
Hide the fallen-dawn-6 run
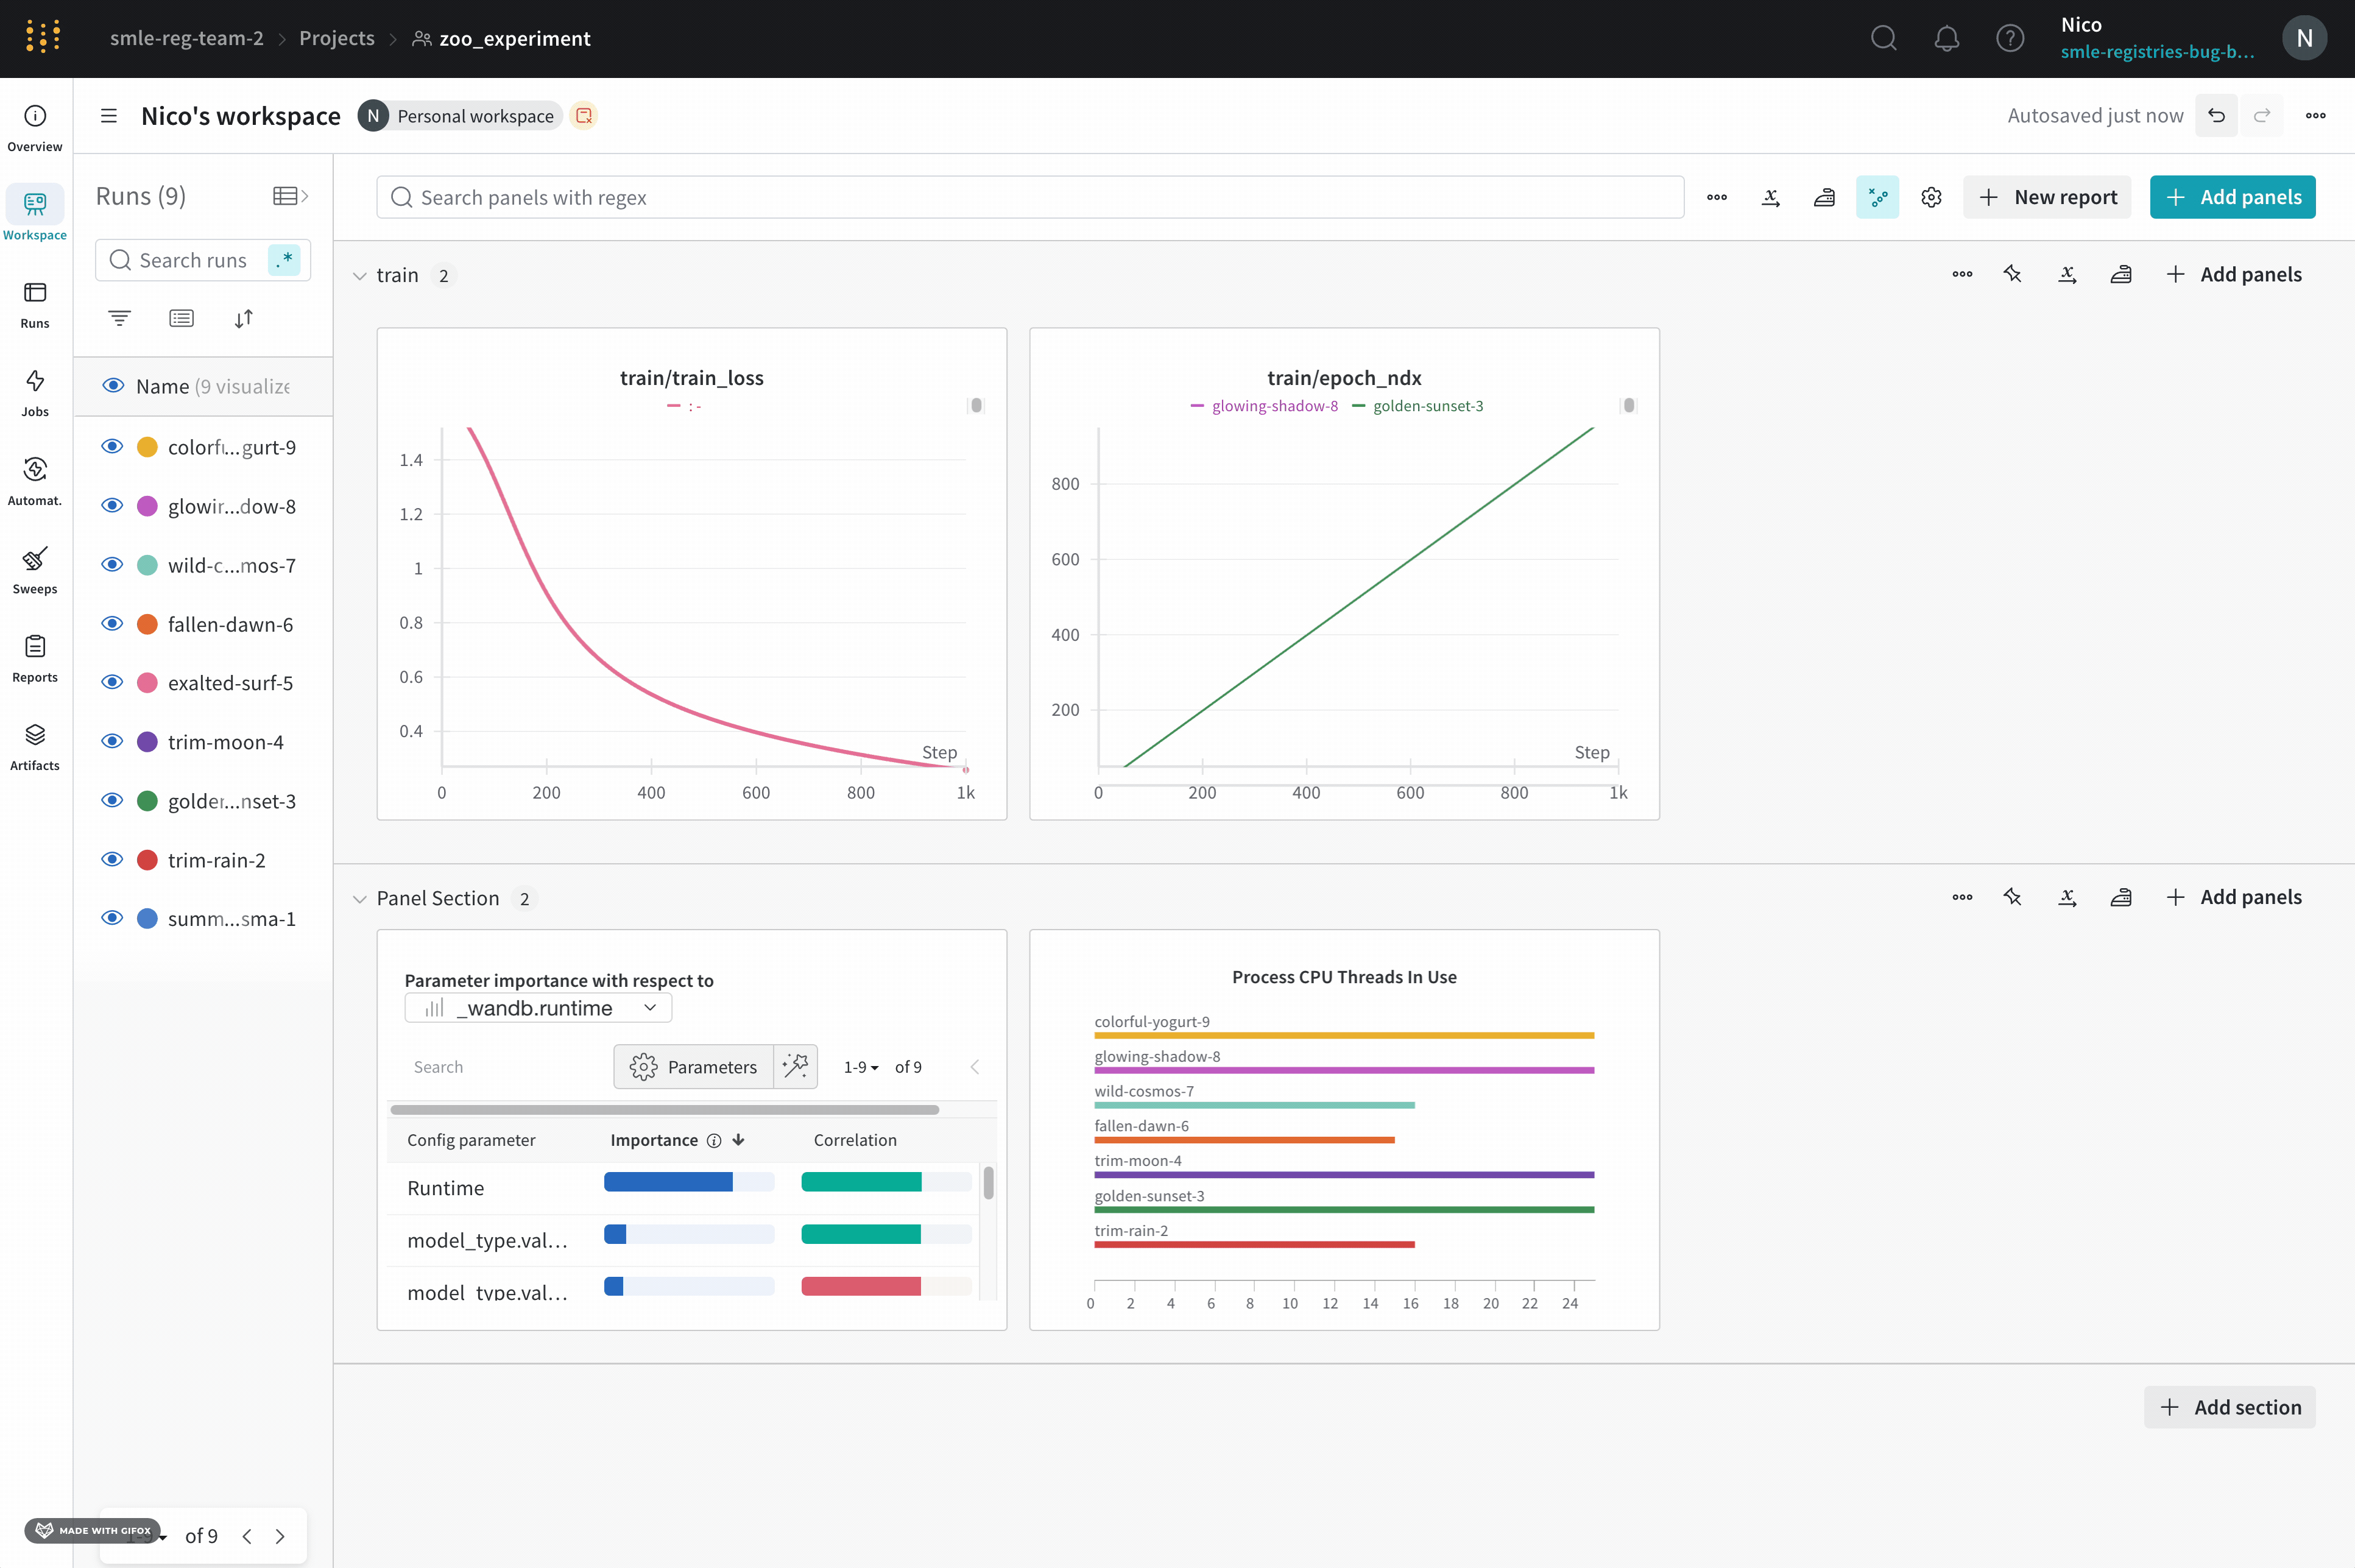click(112, 623)
